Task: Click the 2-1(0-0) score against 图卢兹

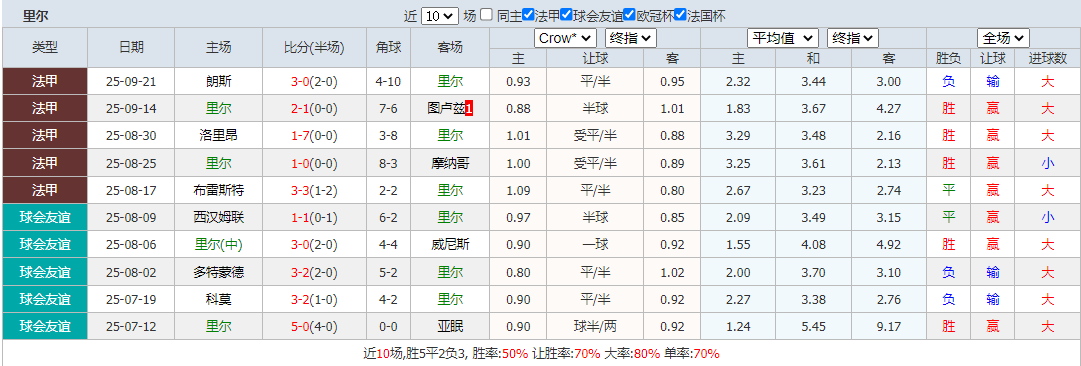Action: pyautogui.click(x=314, y=109)
